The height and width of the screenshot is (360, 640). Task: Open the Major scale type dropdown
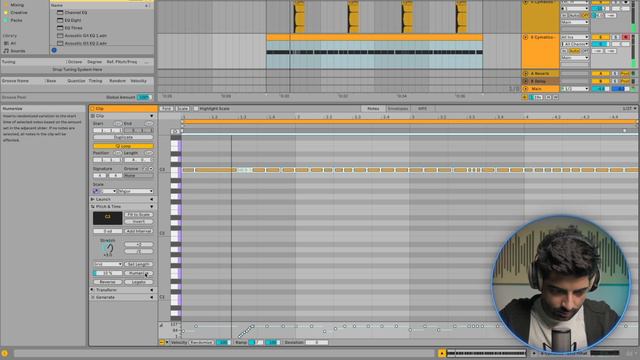pos(136,191)
